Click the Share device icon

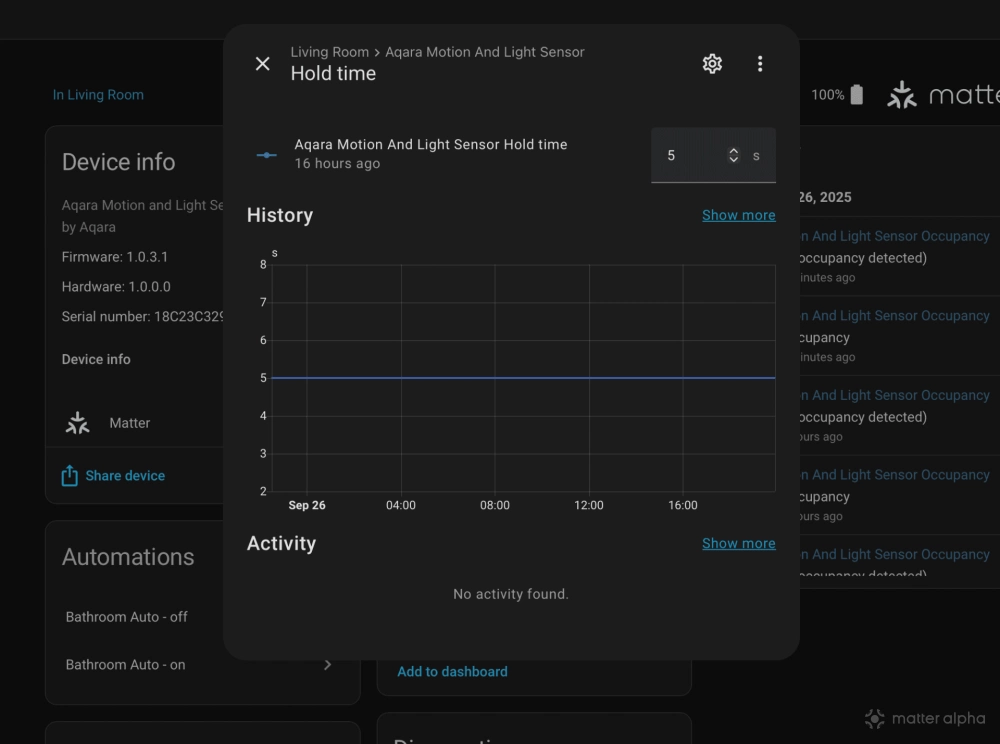coord(69,475)
